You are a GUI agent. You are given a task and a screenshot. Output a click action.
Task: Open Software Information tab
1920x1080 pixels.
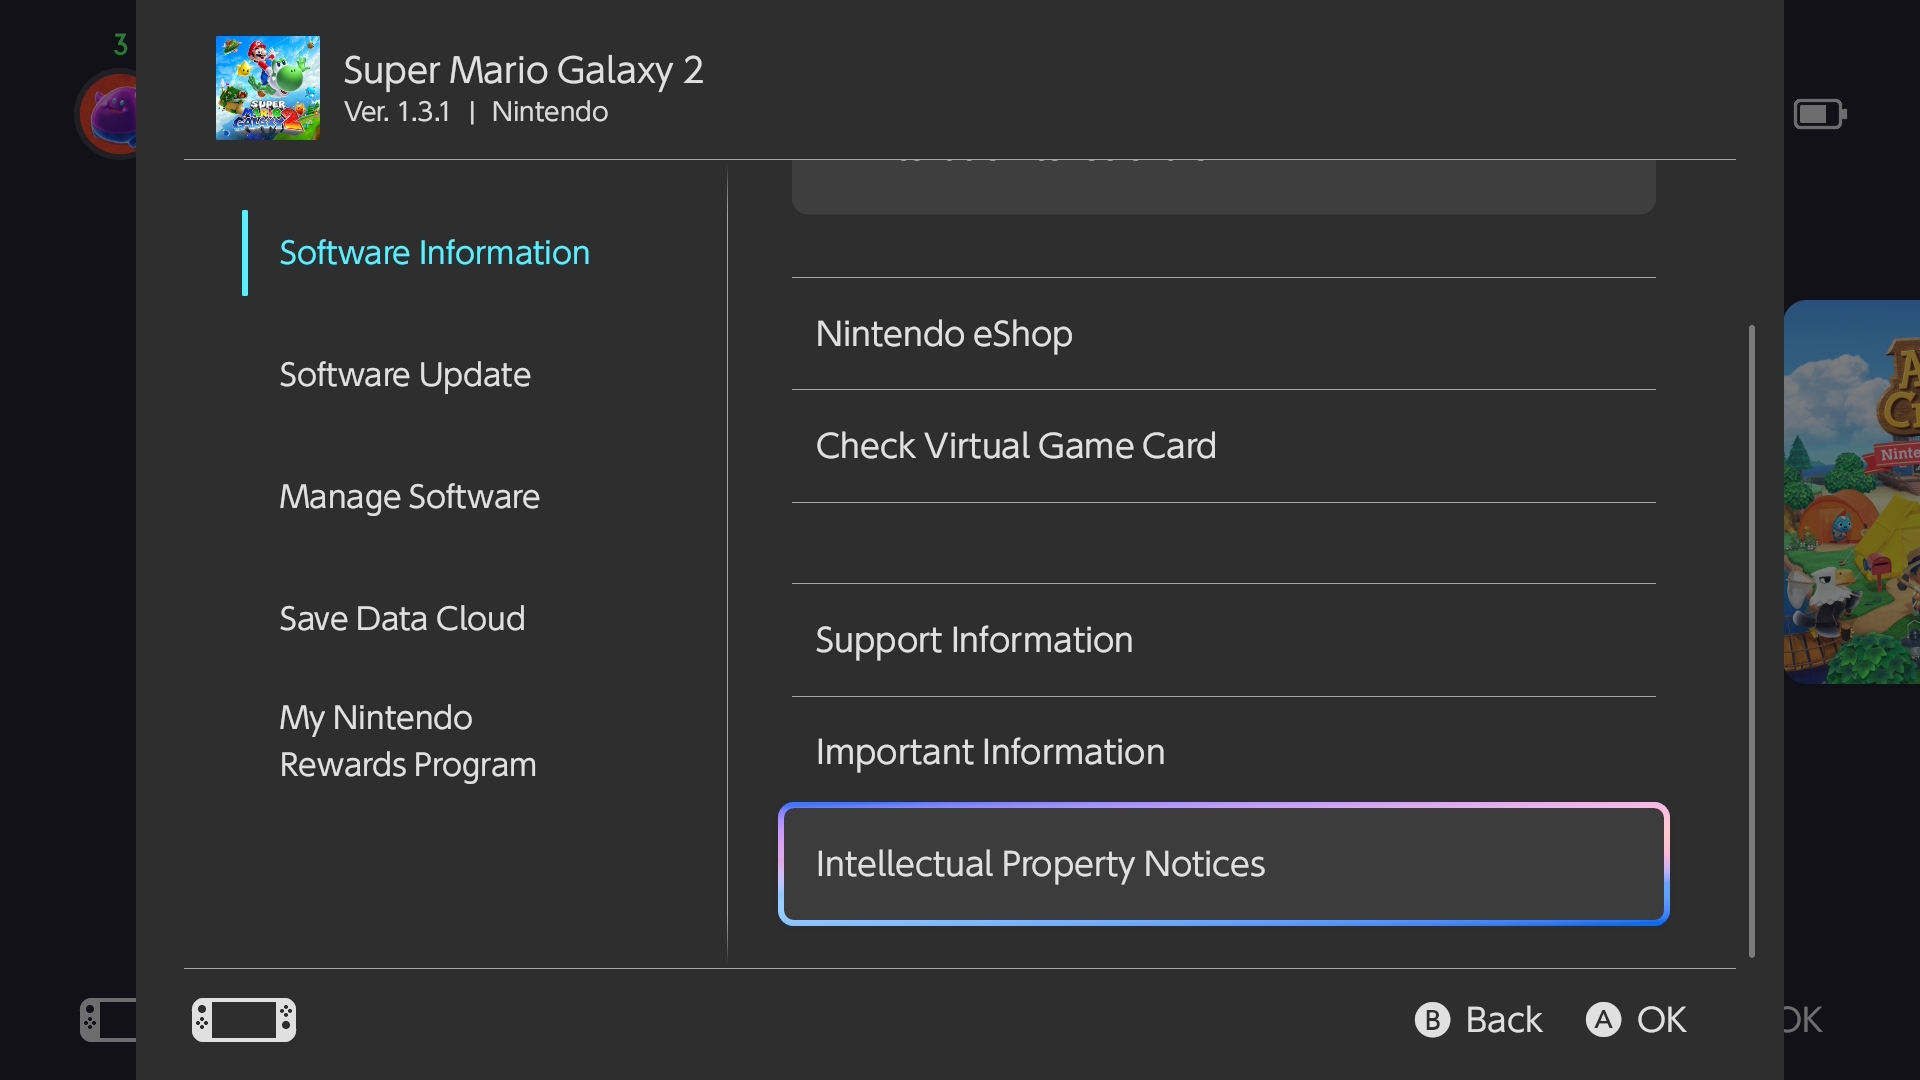click(434, 253)
